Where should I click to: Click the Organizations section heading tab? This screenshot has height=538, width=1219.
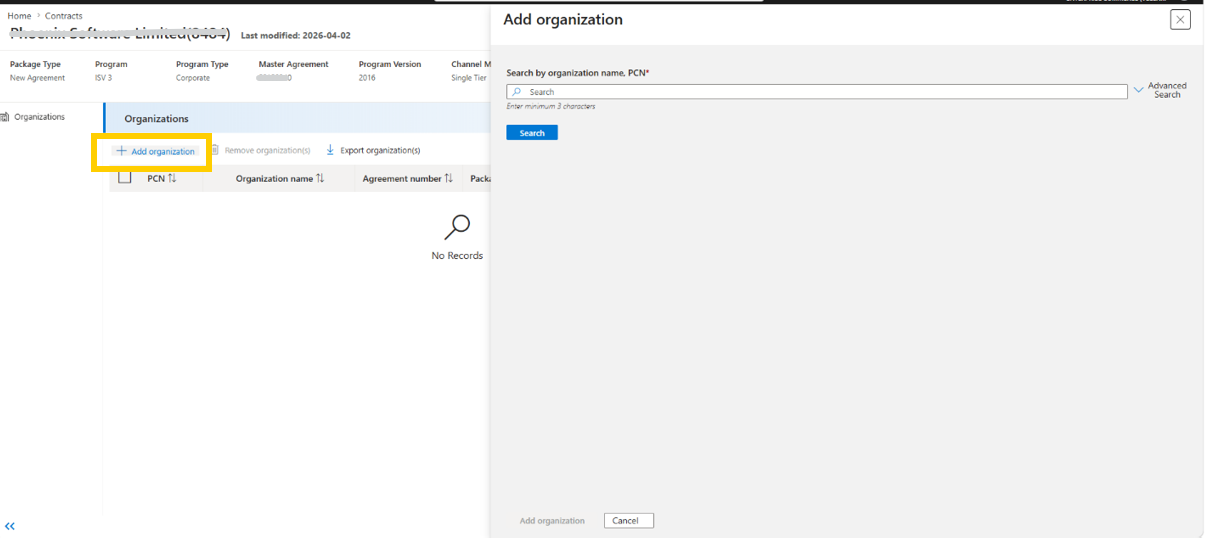156,119
